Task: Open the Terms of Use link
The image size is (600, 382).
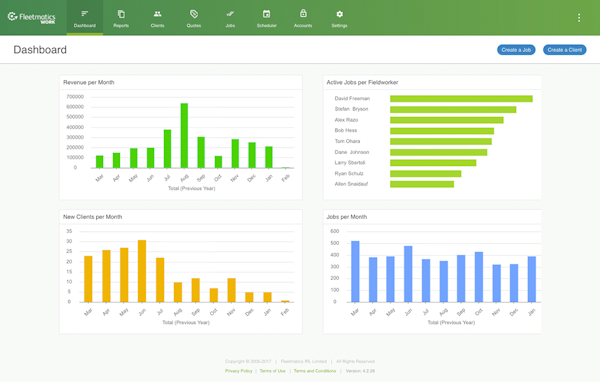Action: pyautogui.click(x=272, y=371)
